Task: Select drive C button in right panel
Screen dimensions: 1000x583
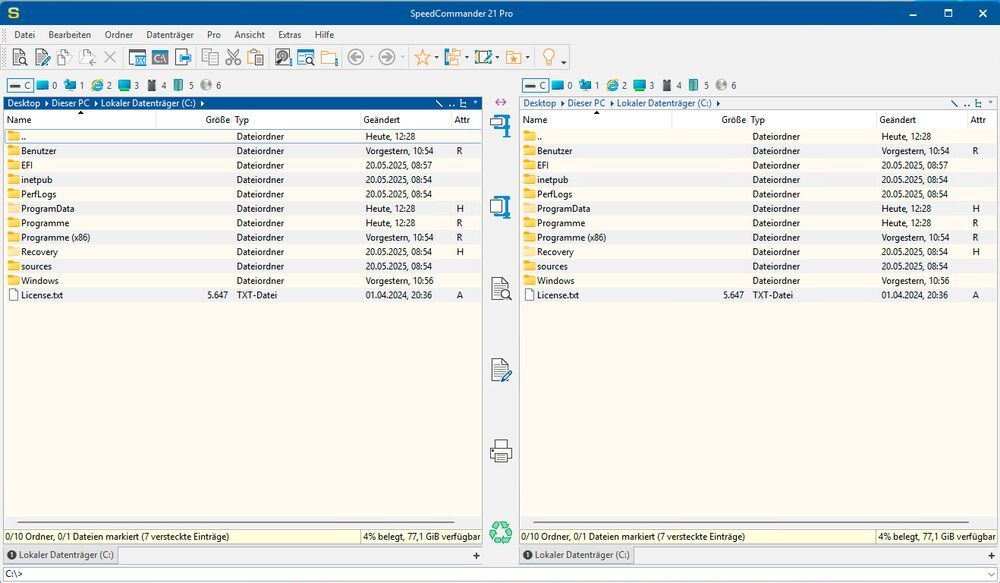Action: pyautogui.click(x=535, y=85)
